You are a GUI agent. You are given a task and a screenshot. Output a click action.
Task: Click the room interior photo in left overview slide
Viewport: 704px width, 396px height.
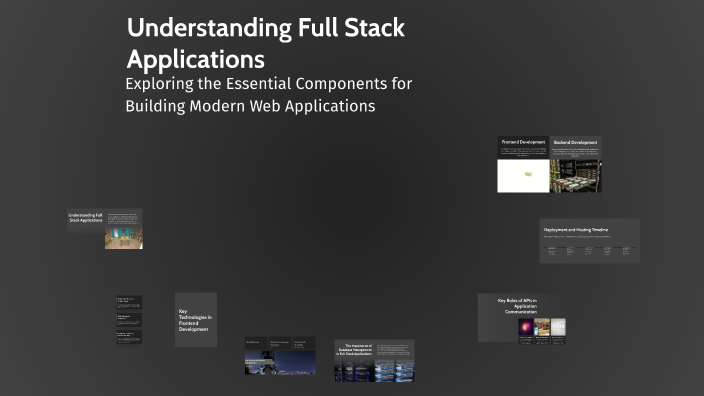[x=123, y=238]
